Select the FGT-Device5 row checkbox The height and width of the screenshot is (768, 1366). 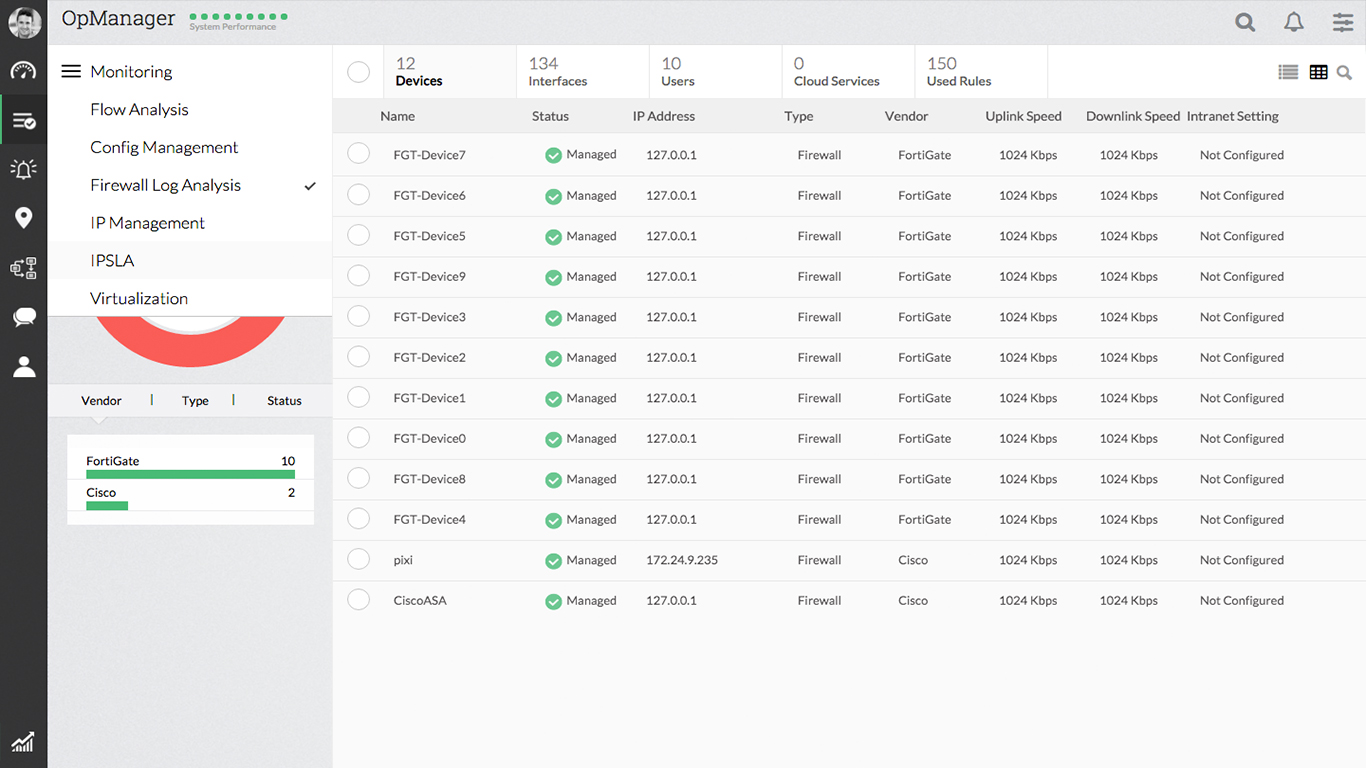click(358, 235)
